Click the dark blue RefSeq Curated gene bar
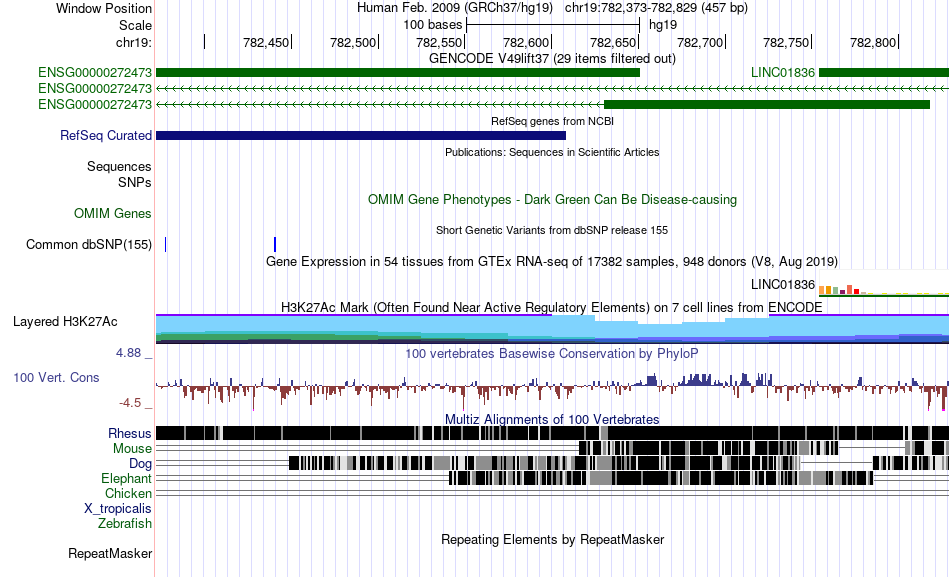 (x=360, y=136)
